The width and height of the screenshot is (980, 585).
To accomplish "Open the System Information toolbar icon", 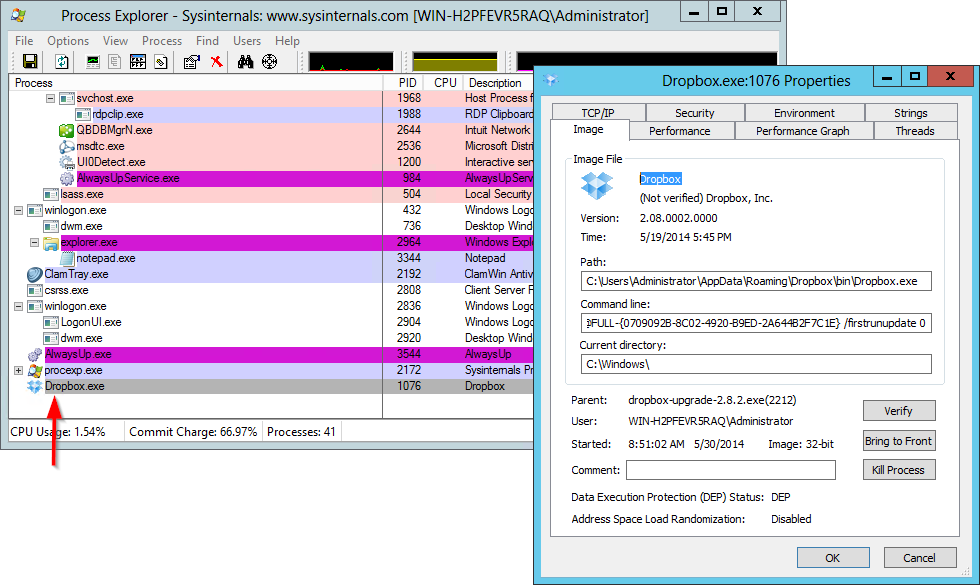I will point(92,61).
